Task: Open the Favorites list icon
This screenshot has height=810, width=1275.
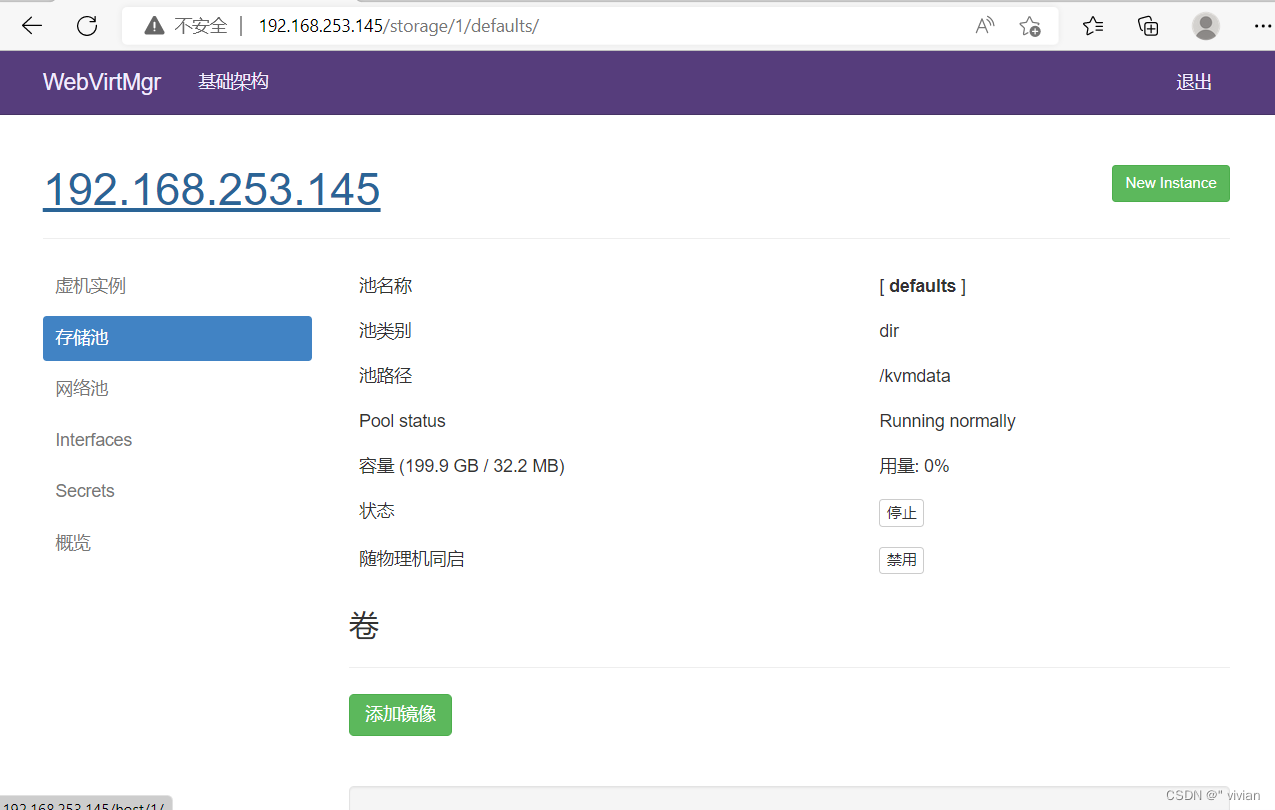Action: (x=1093, y=26)
